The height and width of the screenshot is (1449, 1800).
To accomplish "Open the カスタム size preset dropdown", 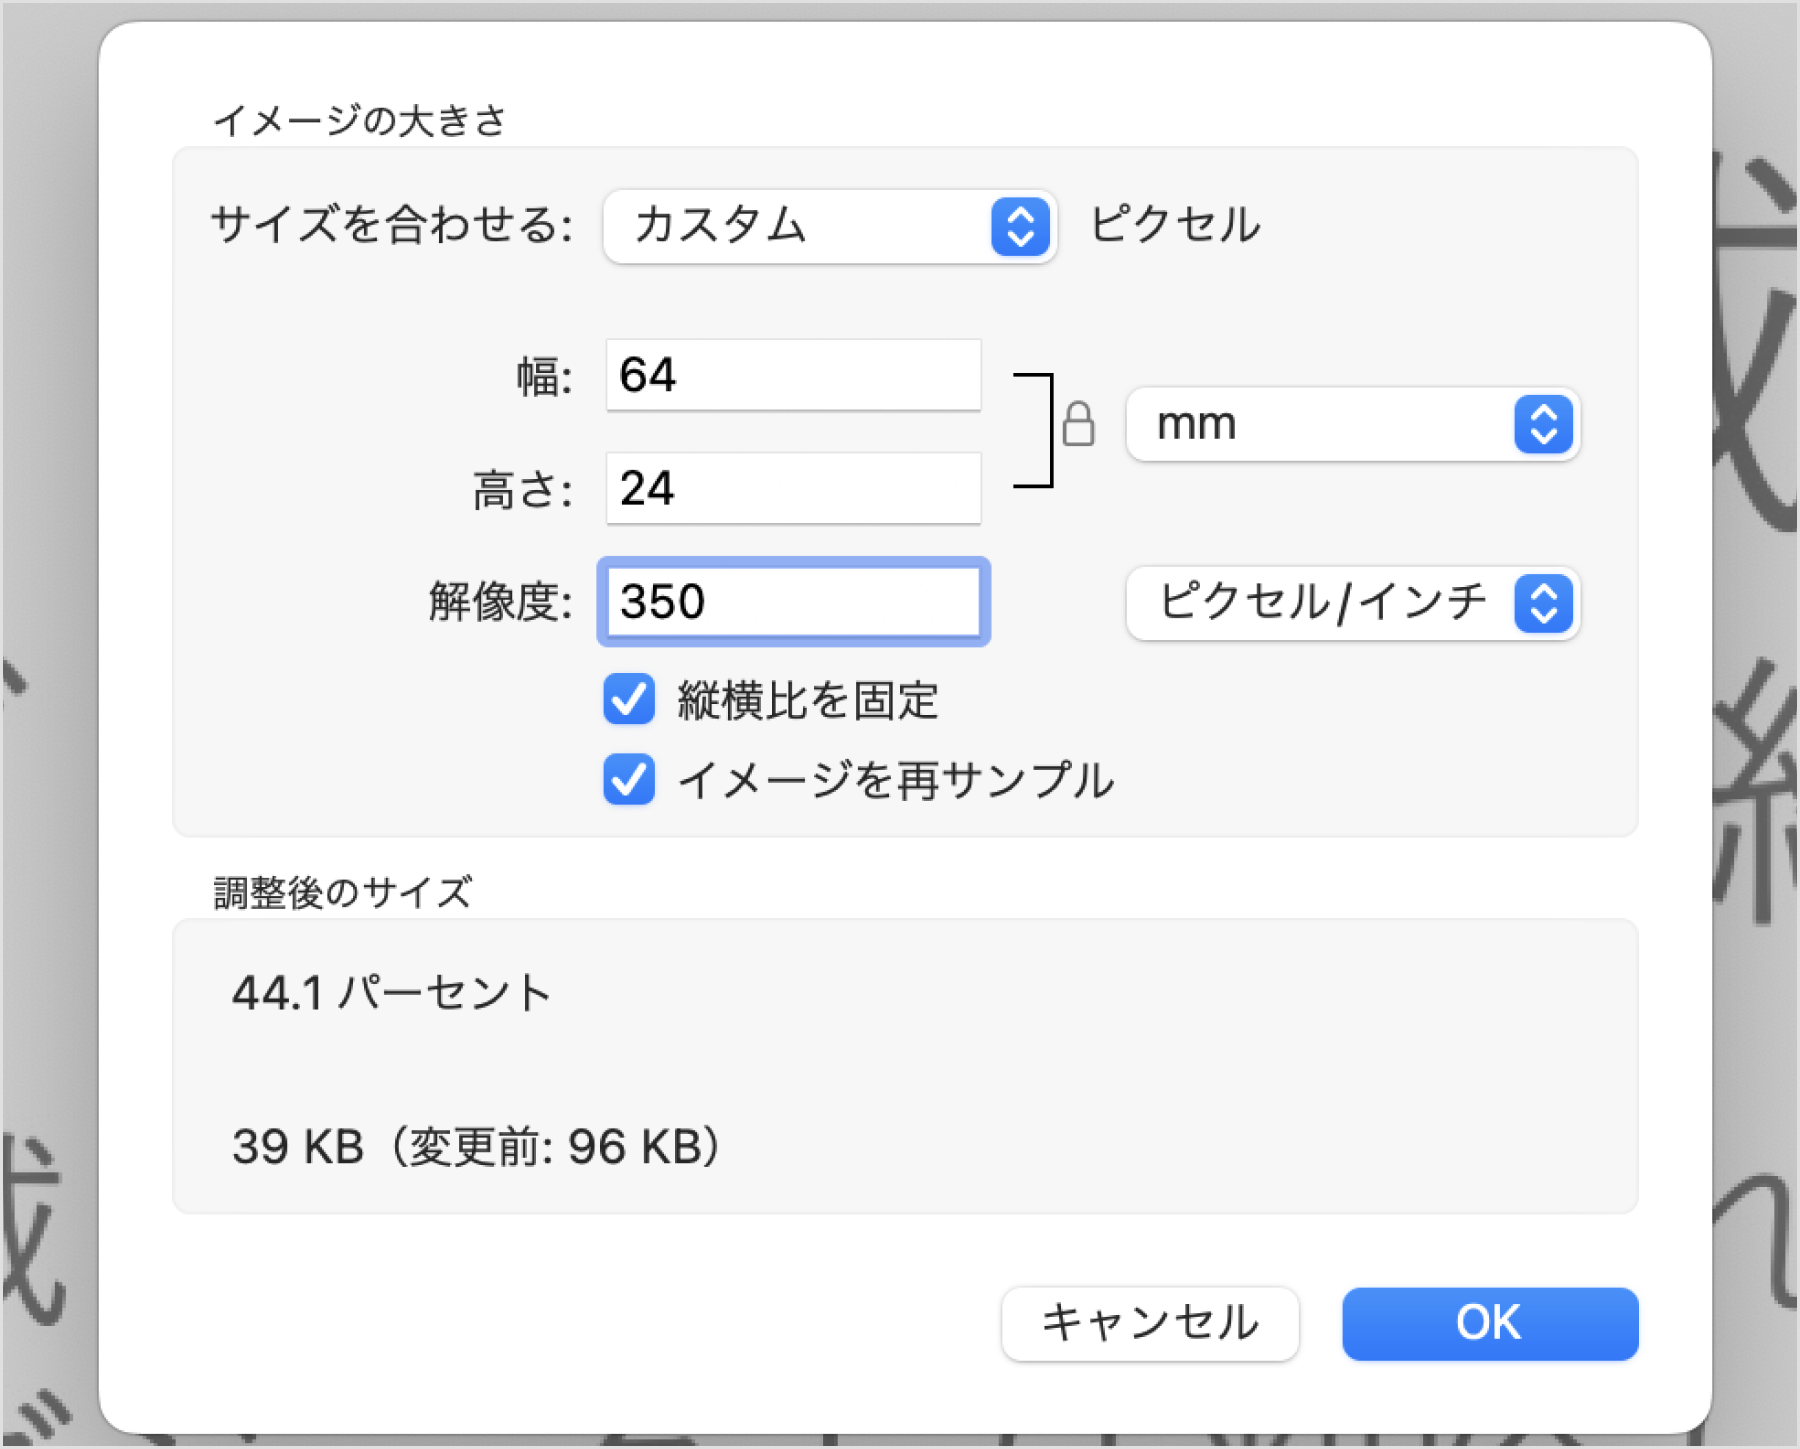I will click(829, 226).
